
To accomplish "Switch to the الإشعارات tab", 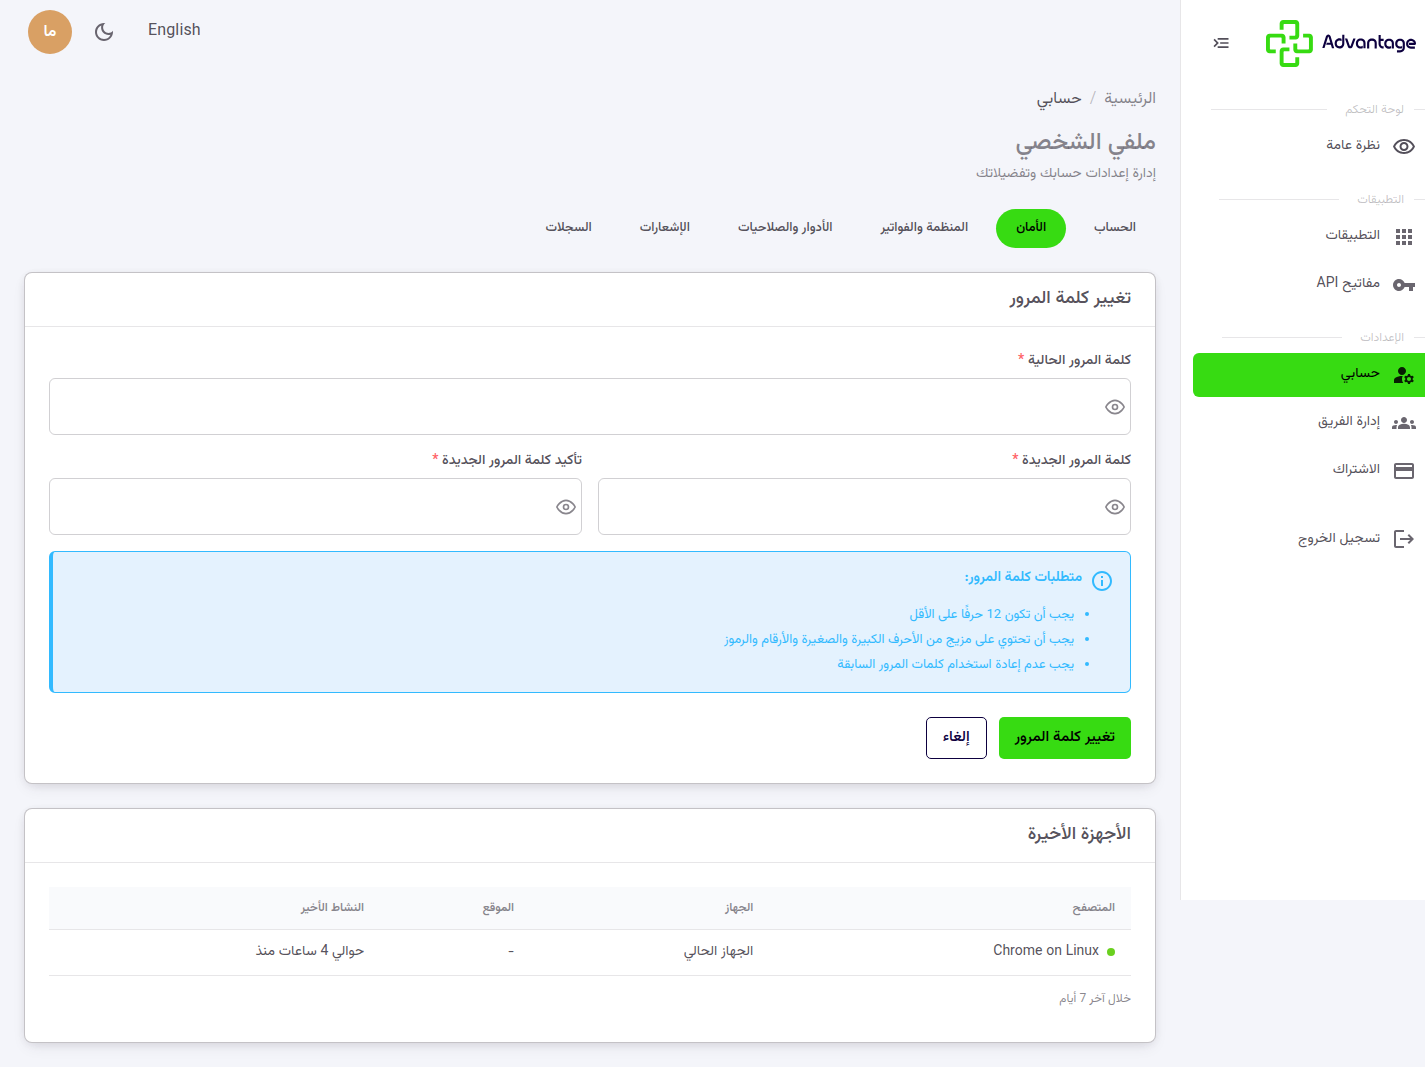I will (x=665, y=228).
